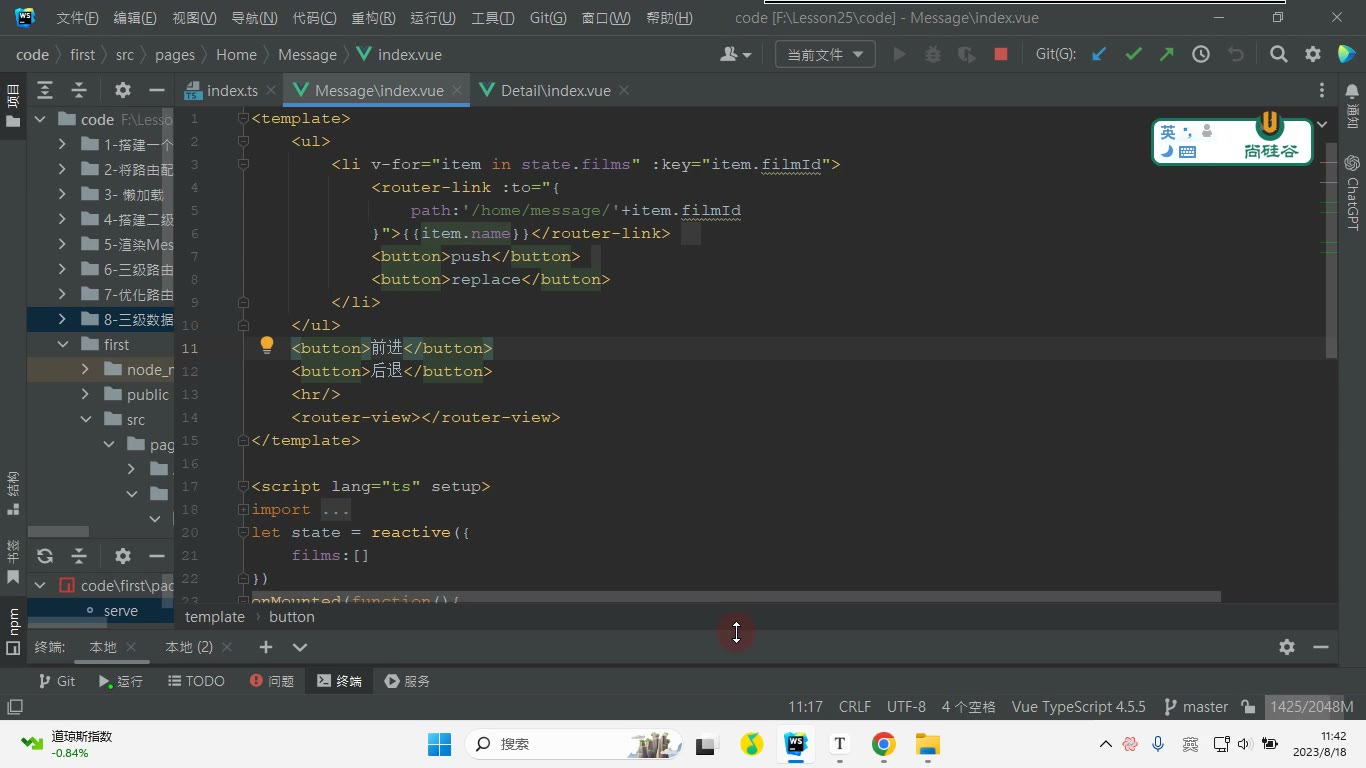Image resolution: width=1366 pixels, height=768 pixels.
Task: Toggle read-only lock icon in status bar
Action: pos(1248,706)
